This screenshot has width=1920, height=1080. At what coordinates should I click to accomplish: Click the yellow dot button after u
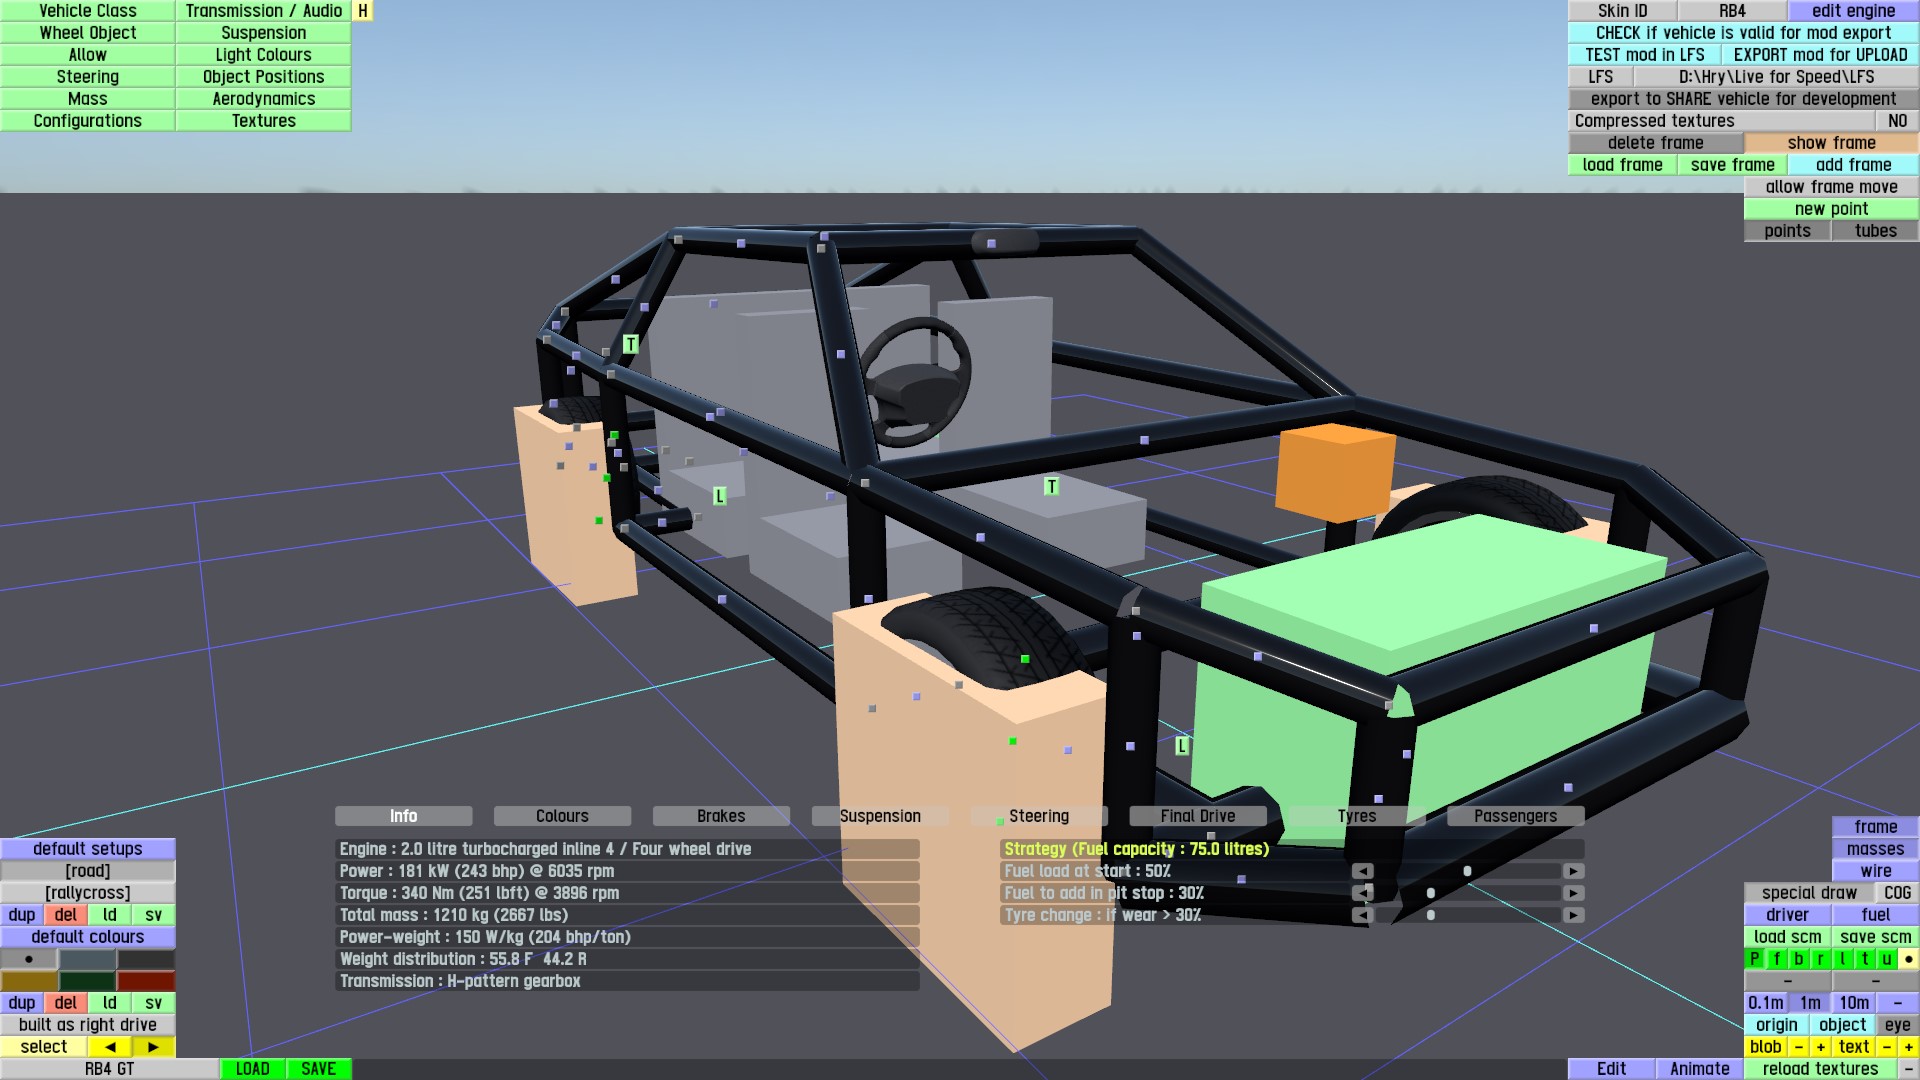pyautogui.click(x=1908, y=959)
